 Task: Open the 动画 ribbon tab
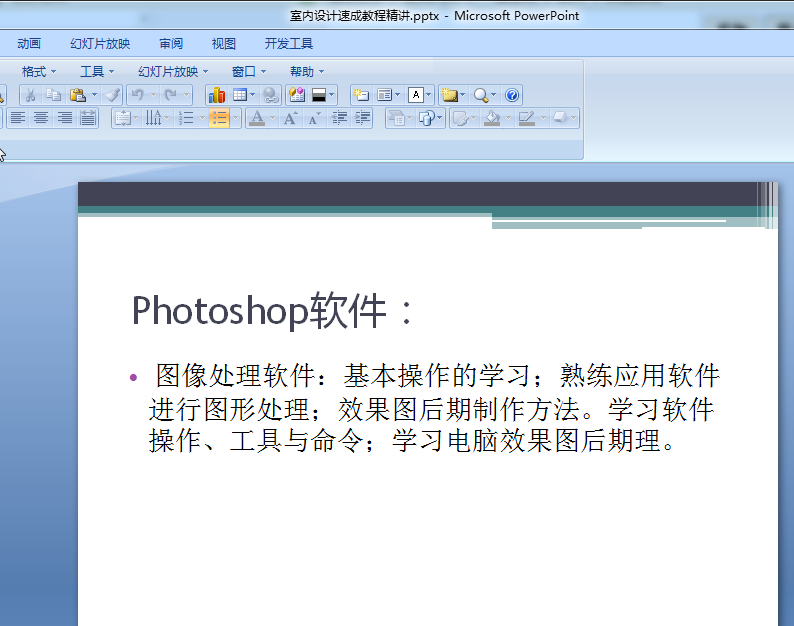point(29,44)
